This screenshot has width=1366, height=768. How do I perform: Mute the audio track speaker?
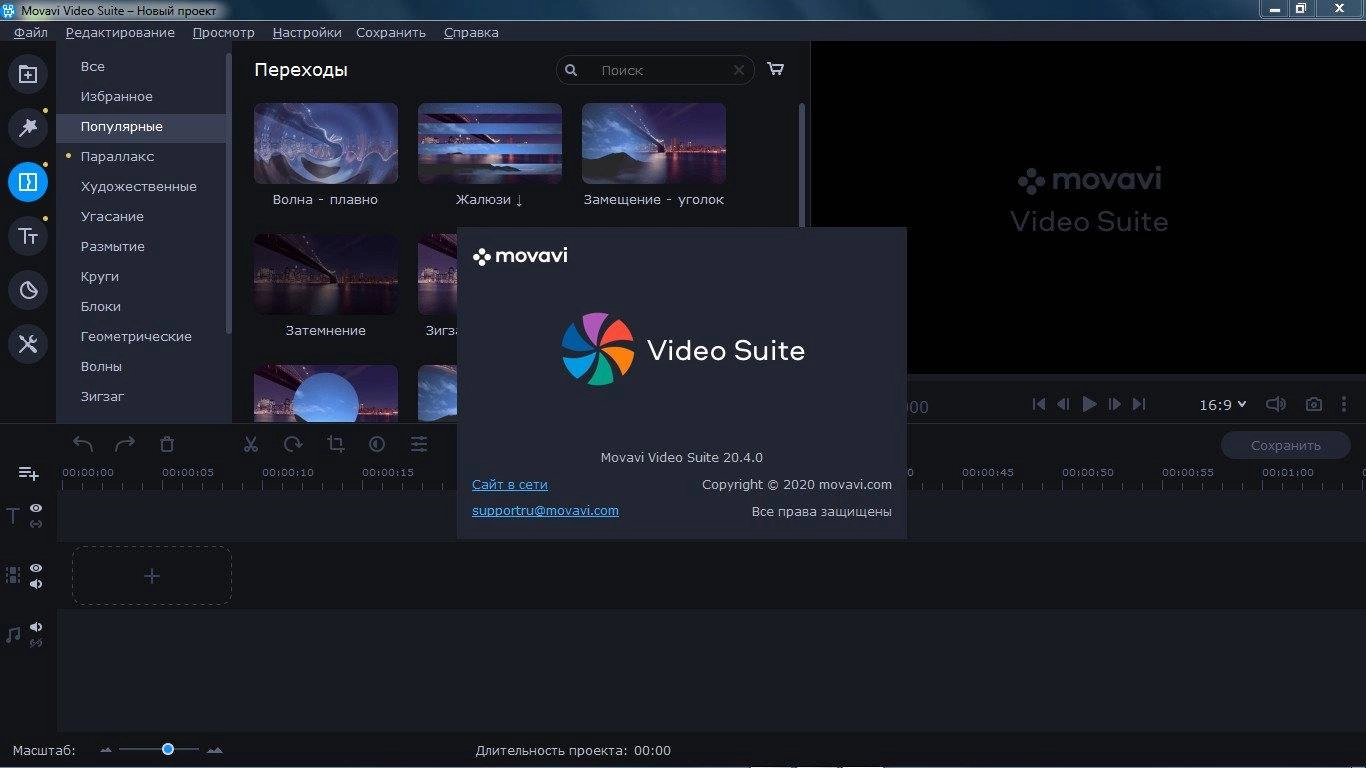(36, 627)
